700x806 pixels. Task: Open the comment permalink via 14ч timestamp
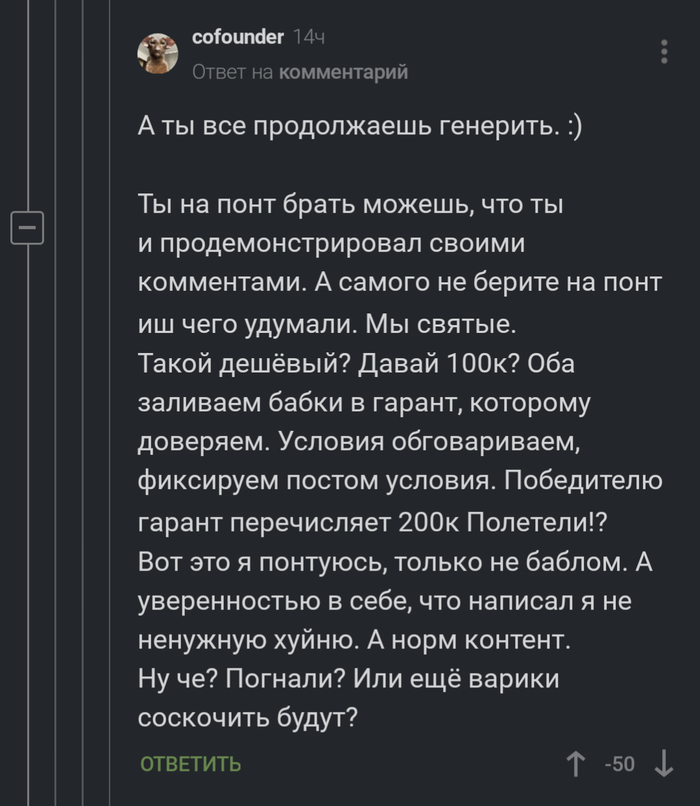[308, 38]
